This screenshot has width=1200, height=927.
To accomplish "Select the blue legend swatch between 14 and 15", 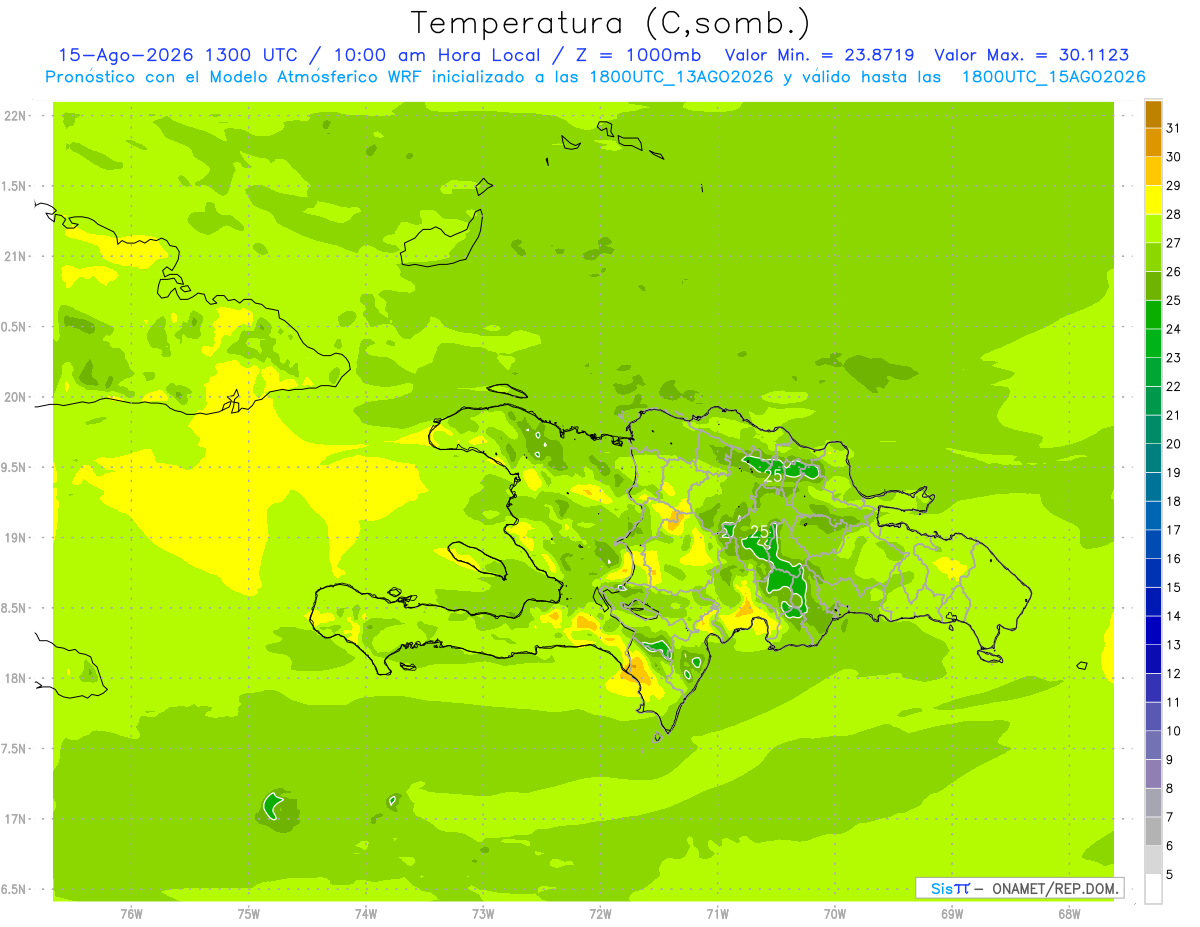I will (x=1153, y=601).
